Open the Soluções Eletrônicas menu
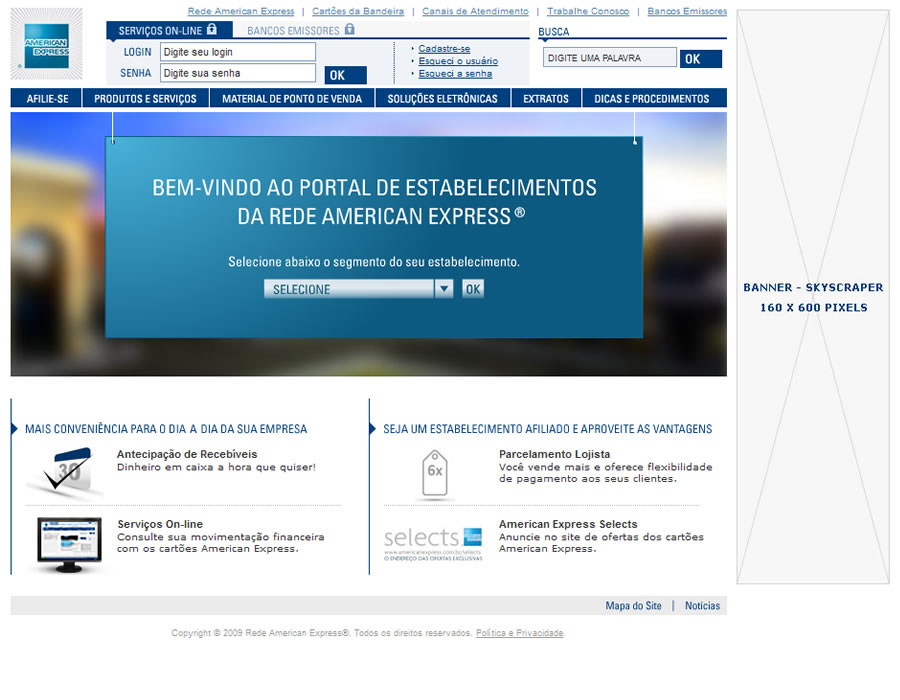 (x=443, y=99)
